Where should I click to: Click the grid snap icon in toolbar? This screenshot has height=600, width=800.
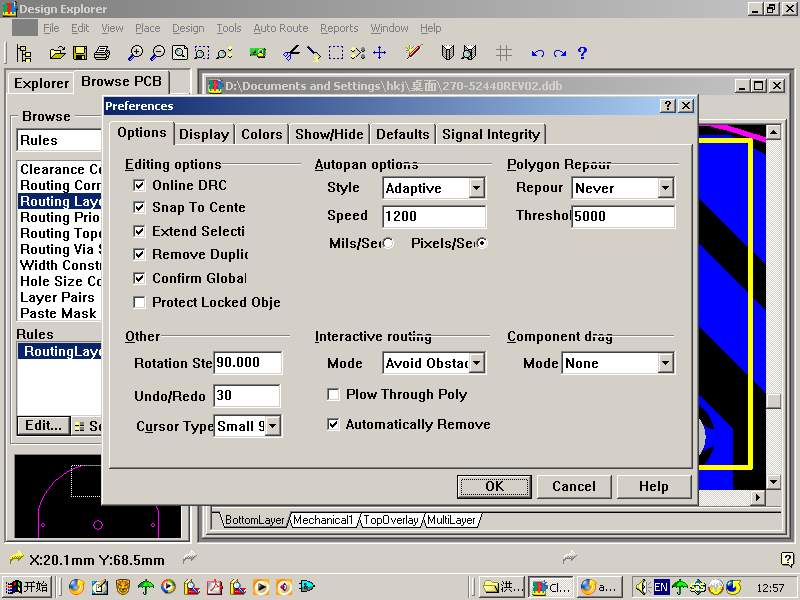[x=504, y=53]
